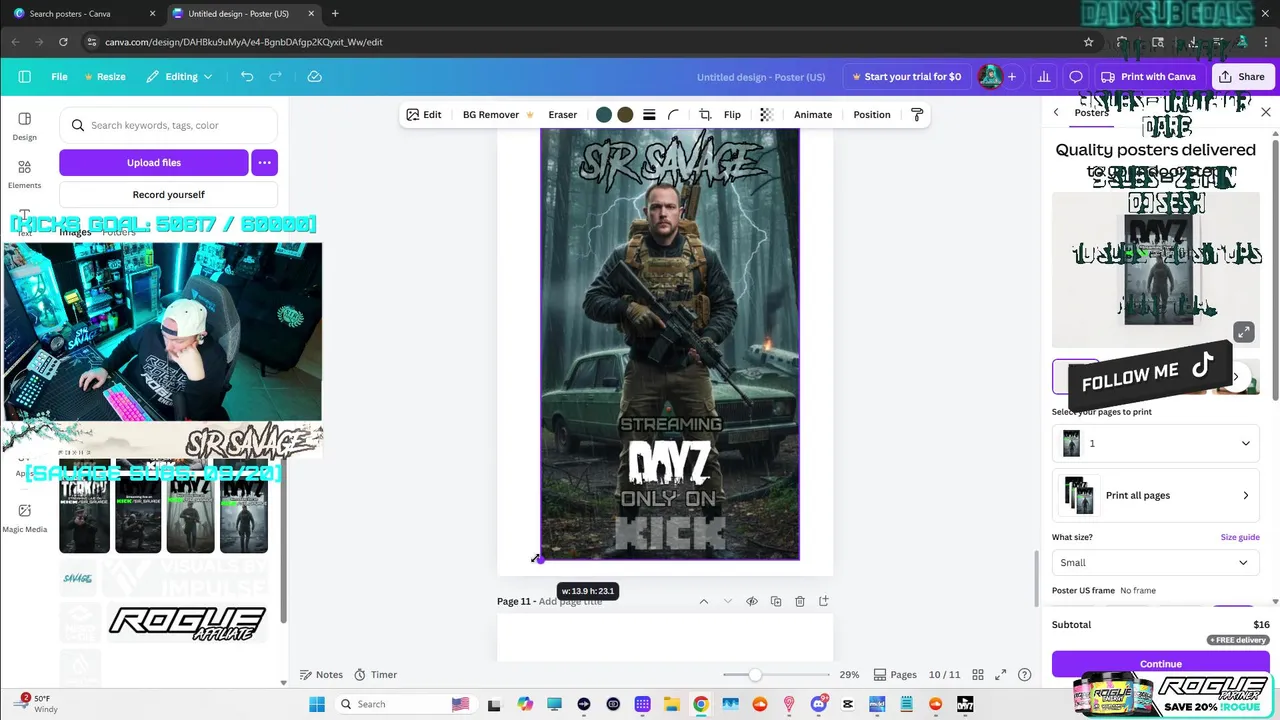Screen dimensions: 1280x720
Task: Hide page 11 with eye icon
Action: point(751,601)
